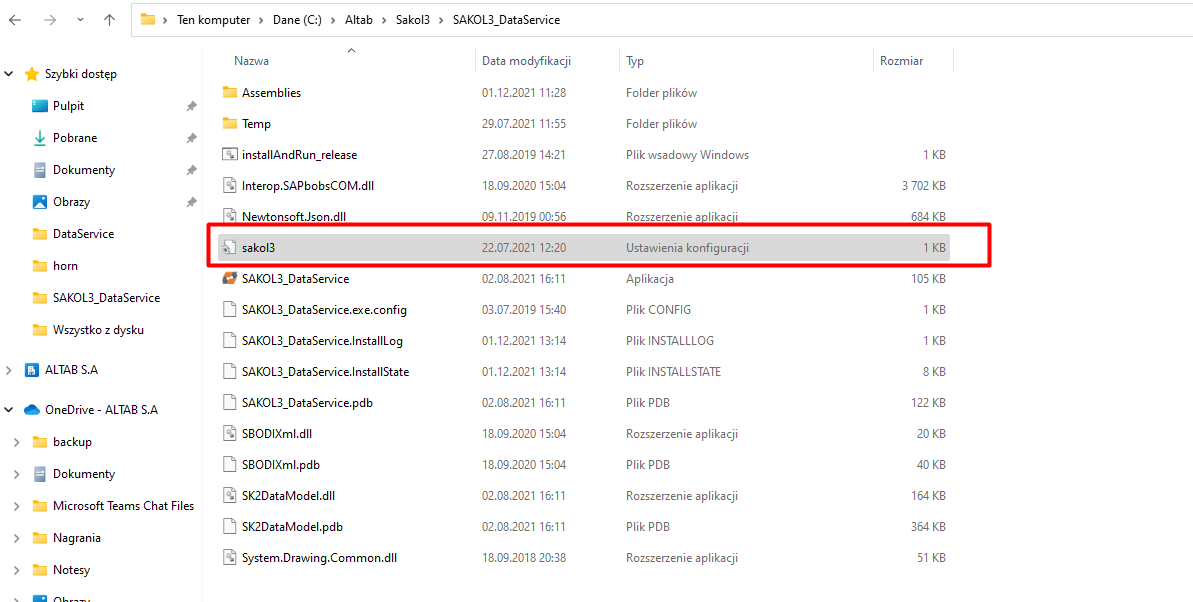Click date 18.09.2018 20:38

tap(523, 558)
